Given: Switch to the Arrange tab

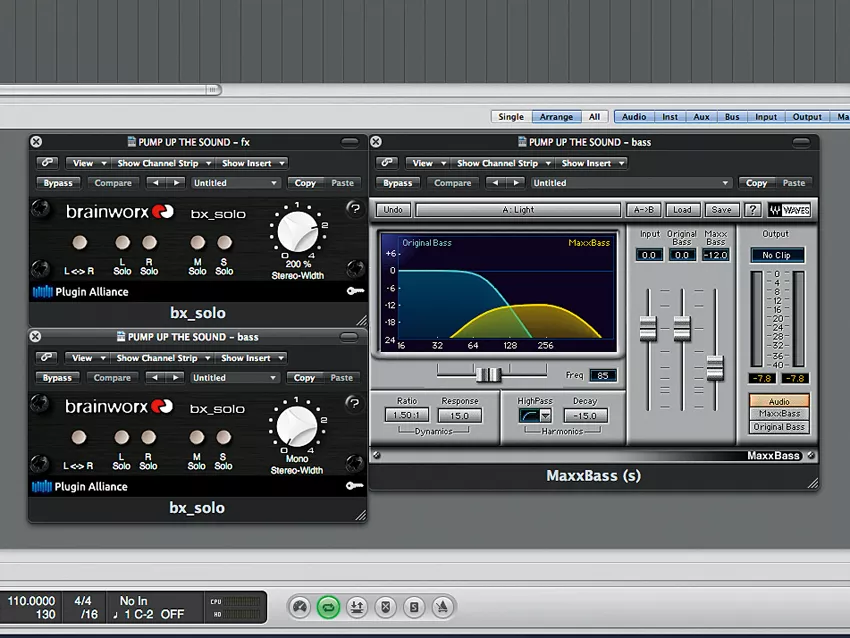Looking at the screenshot, I should point(558,117).
